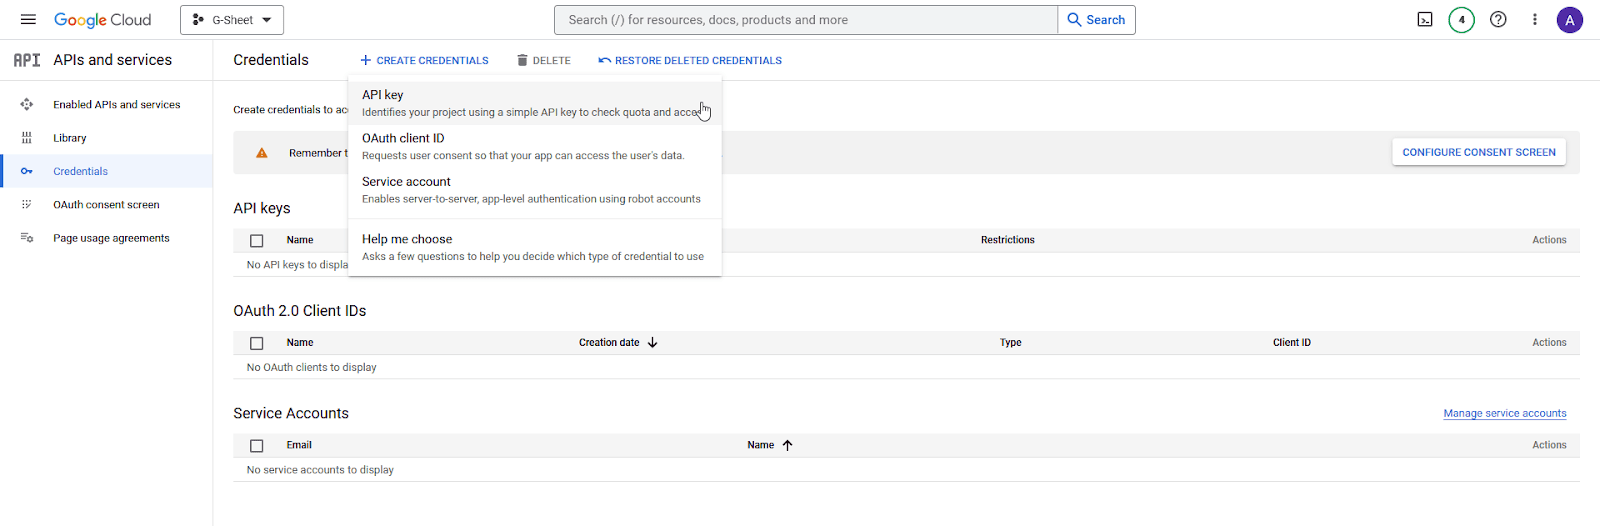Click the user account avatar

[1570, 20]
